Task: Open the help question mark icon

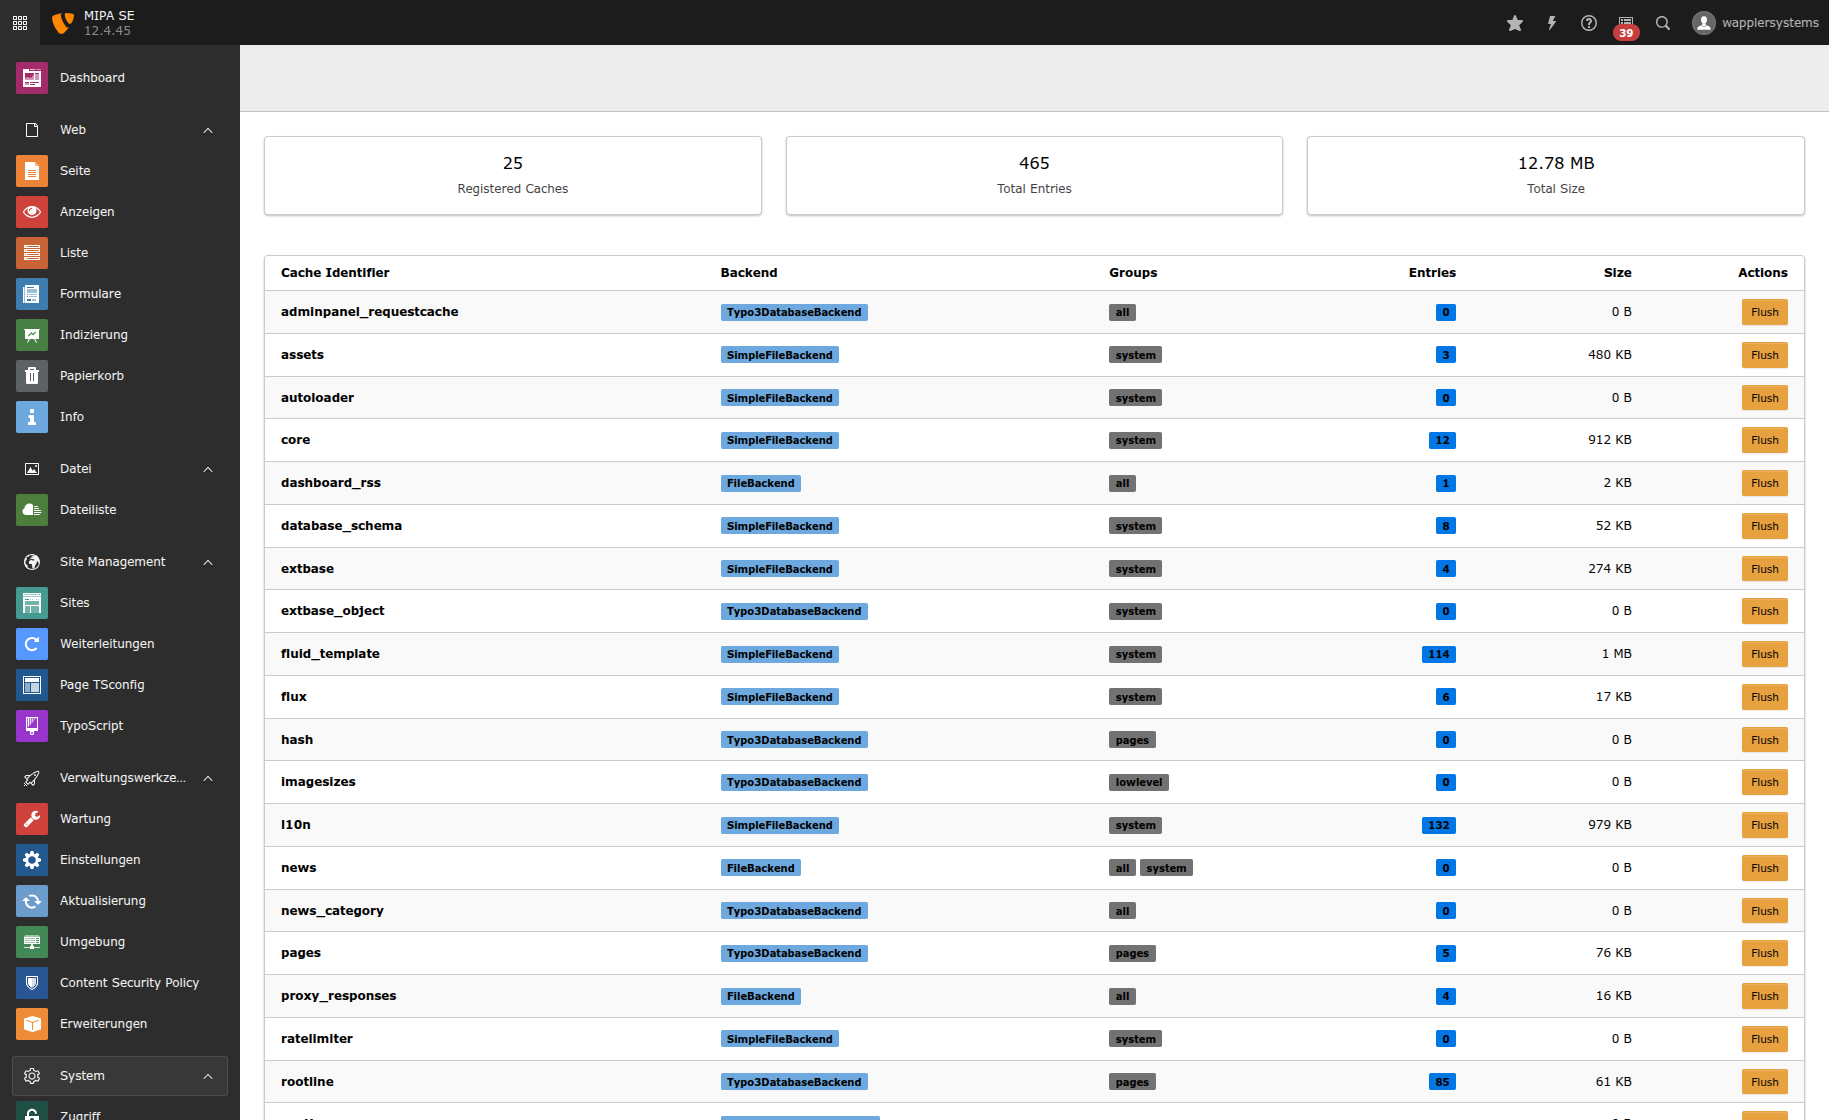Action: pyautogui.click(x=1588, y=22)
